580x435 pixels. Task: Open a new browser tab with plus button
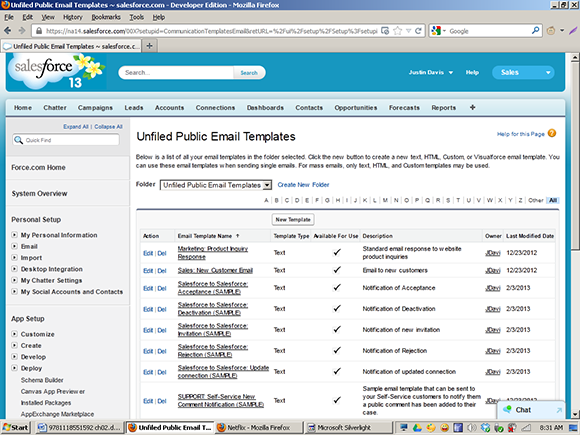tap(149, 46)
